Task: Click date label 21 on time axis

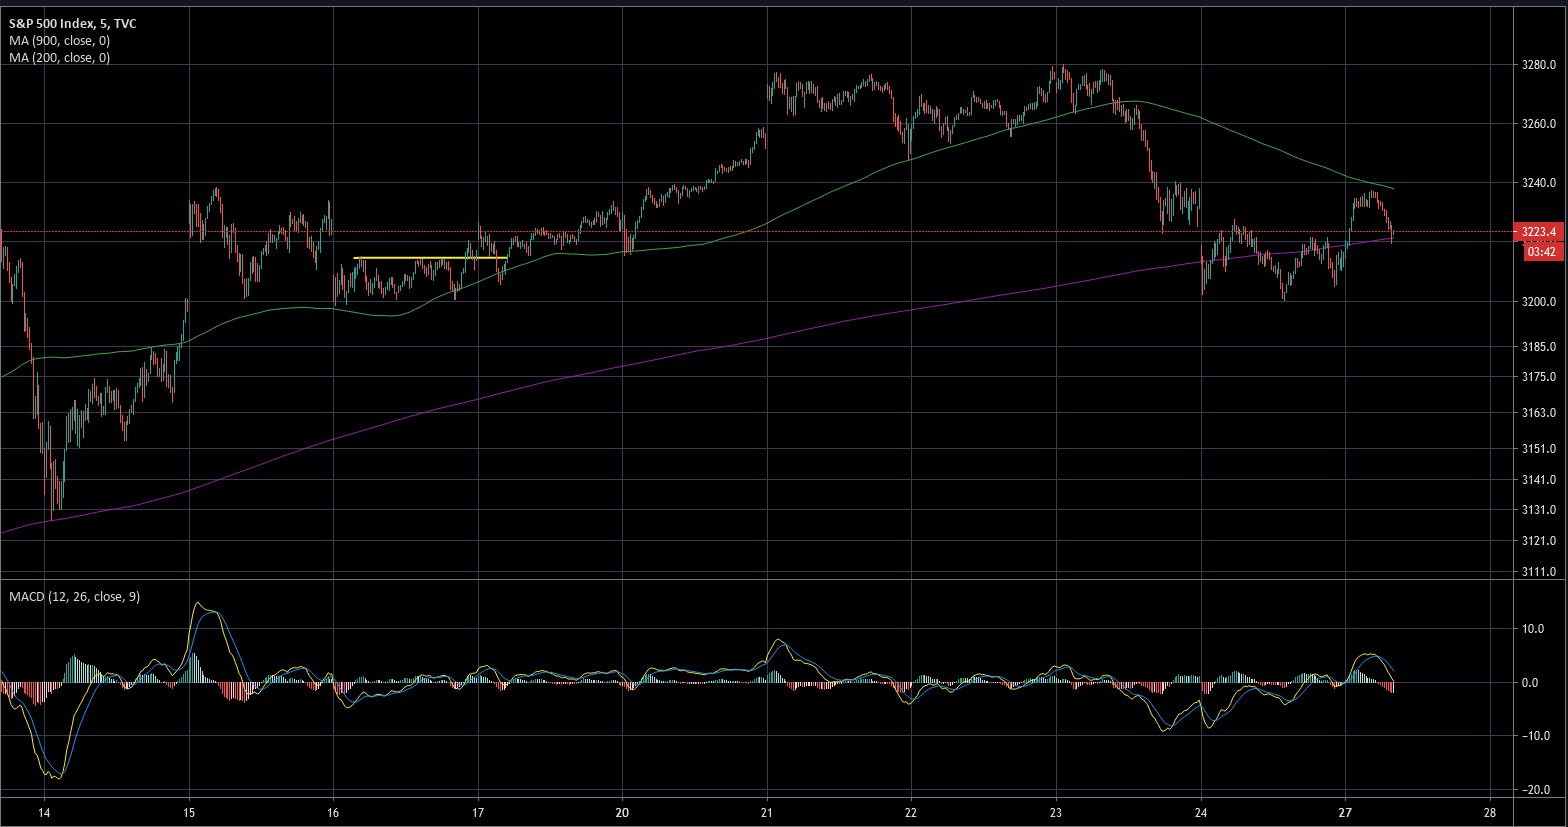Action: pyautogui.click(x=767, y=811)
